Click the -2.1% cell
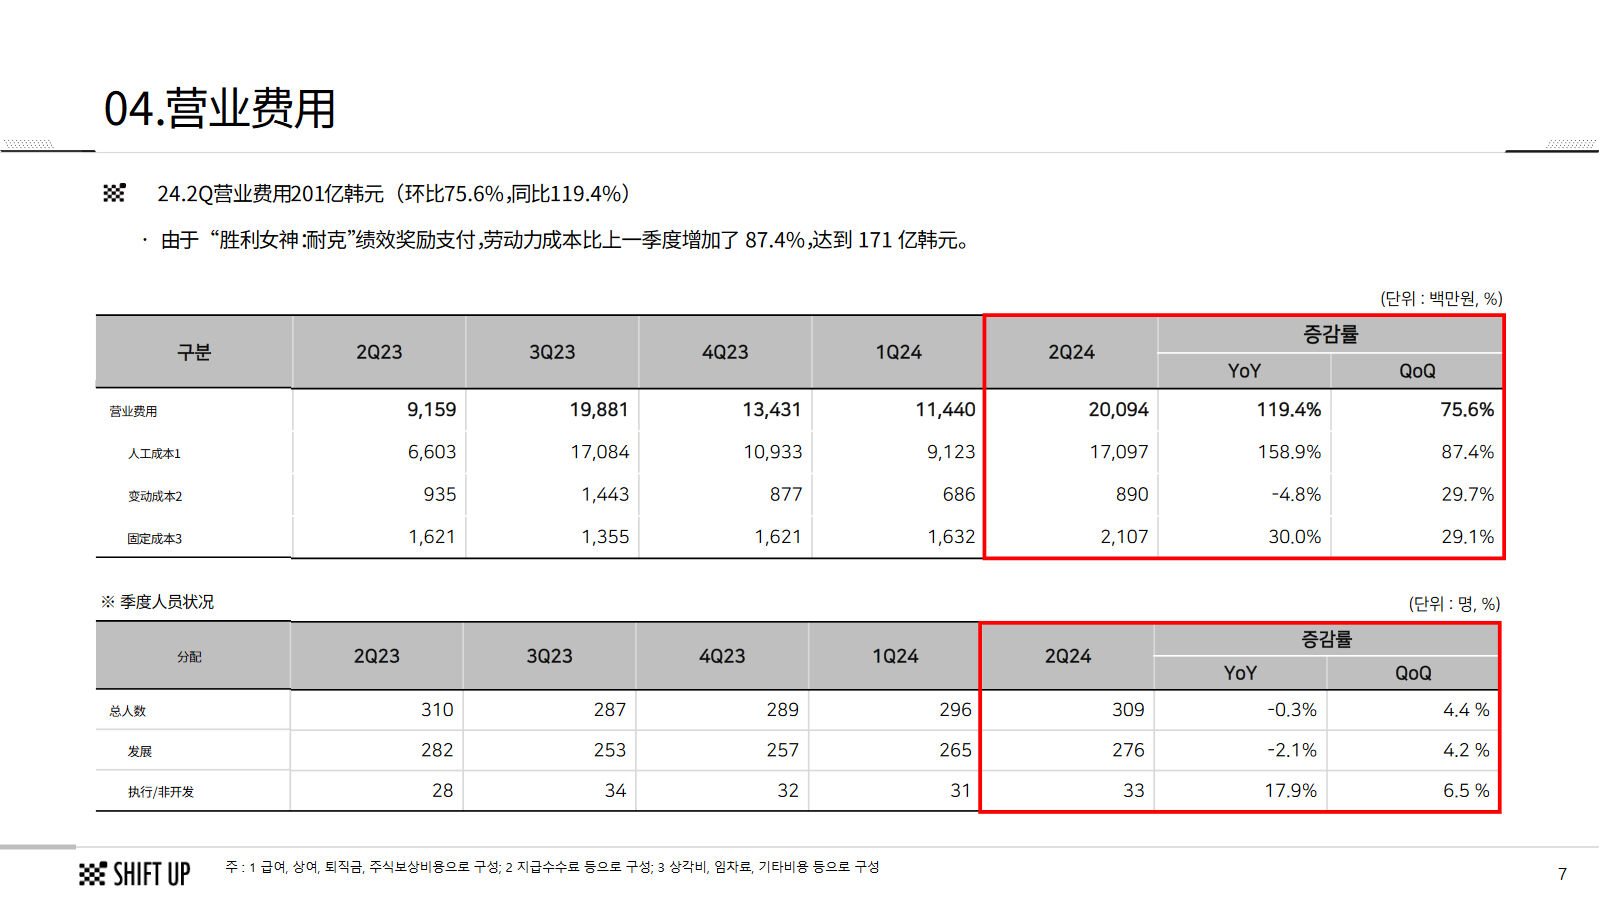Image resolution: width=1600 pixels, height=898 pixels. [x=1292, y=749]
